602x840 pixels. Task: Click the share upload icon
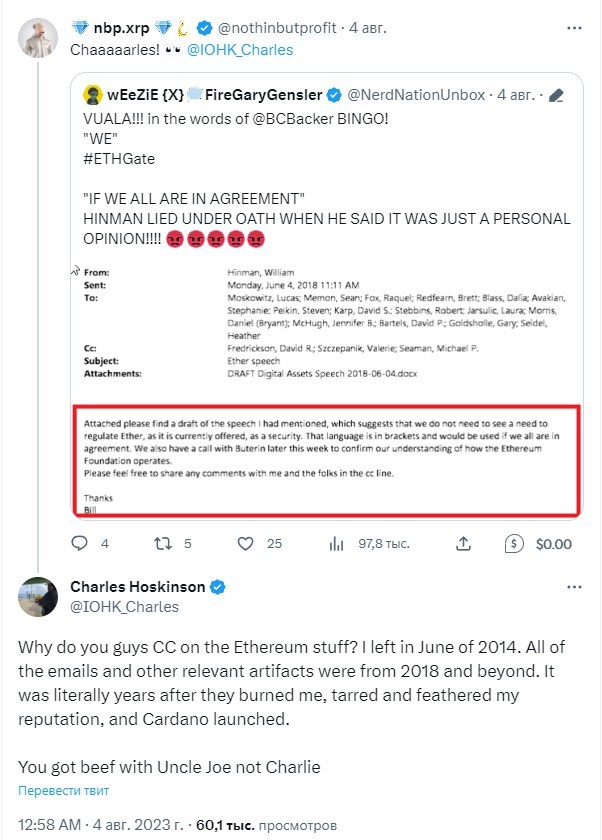click(463, 544)
